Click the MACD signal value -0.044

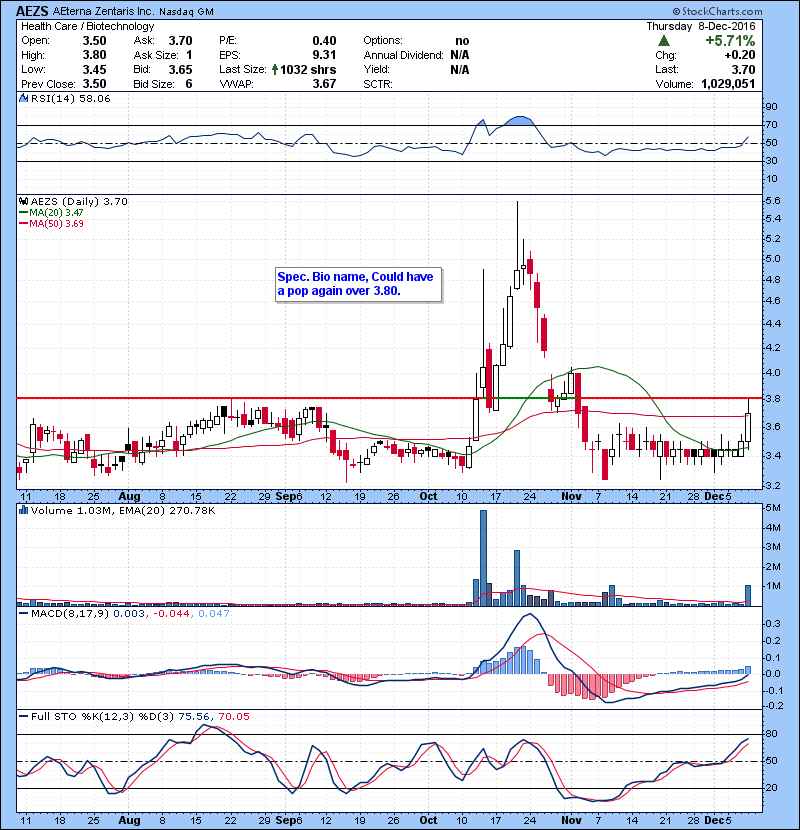[x=173, y=614]
